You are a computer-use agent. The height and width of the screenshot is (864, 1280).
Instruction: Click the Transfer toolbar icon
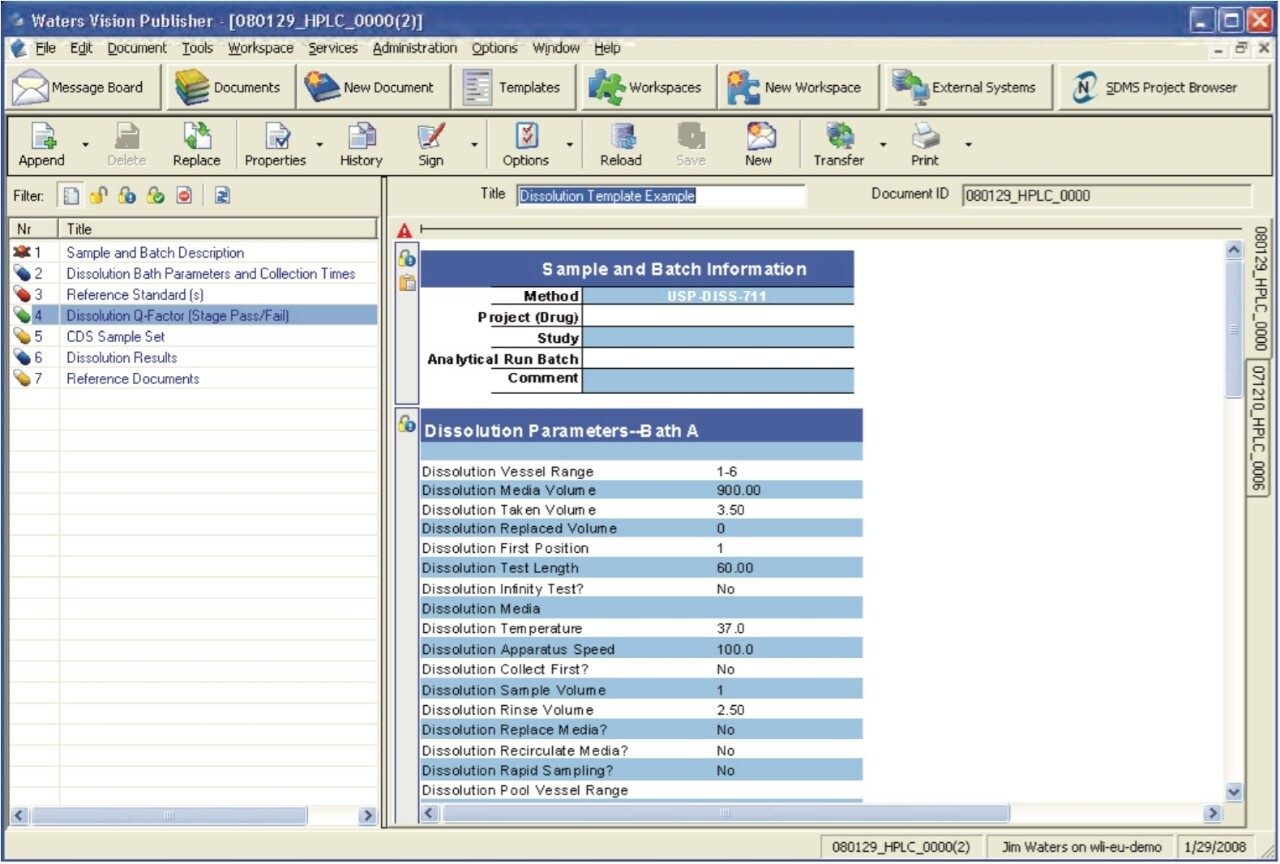pos(839,145)
